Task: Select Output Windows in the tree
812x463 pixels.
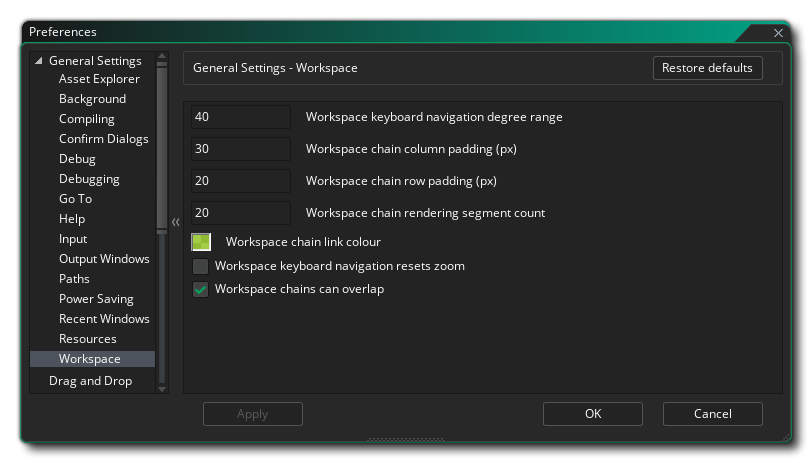Action: (x=104, y=259)
